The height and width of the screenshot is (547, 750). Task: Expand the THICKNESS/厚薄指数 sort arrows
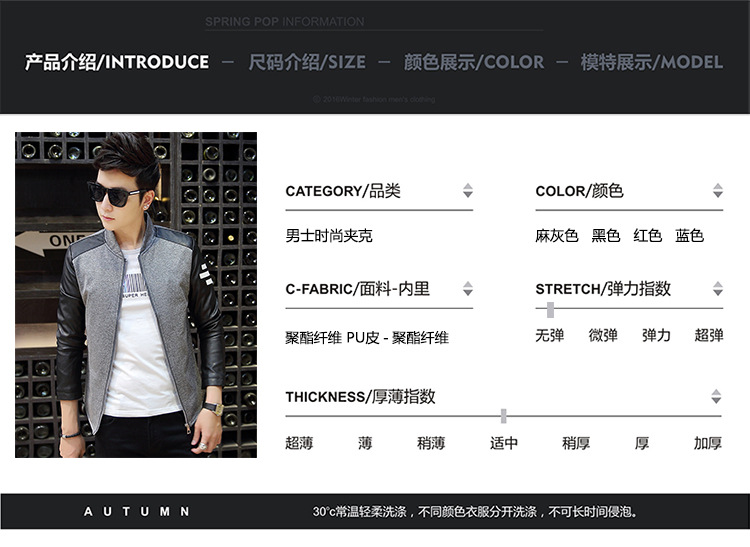[716, 396]
